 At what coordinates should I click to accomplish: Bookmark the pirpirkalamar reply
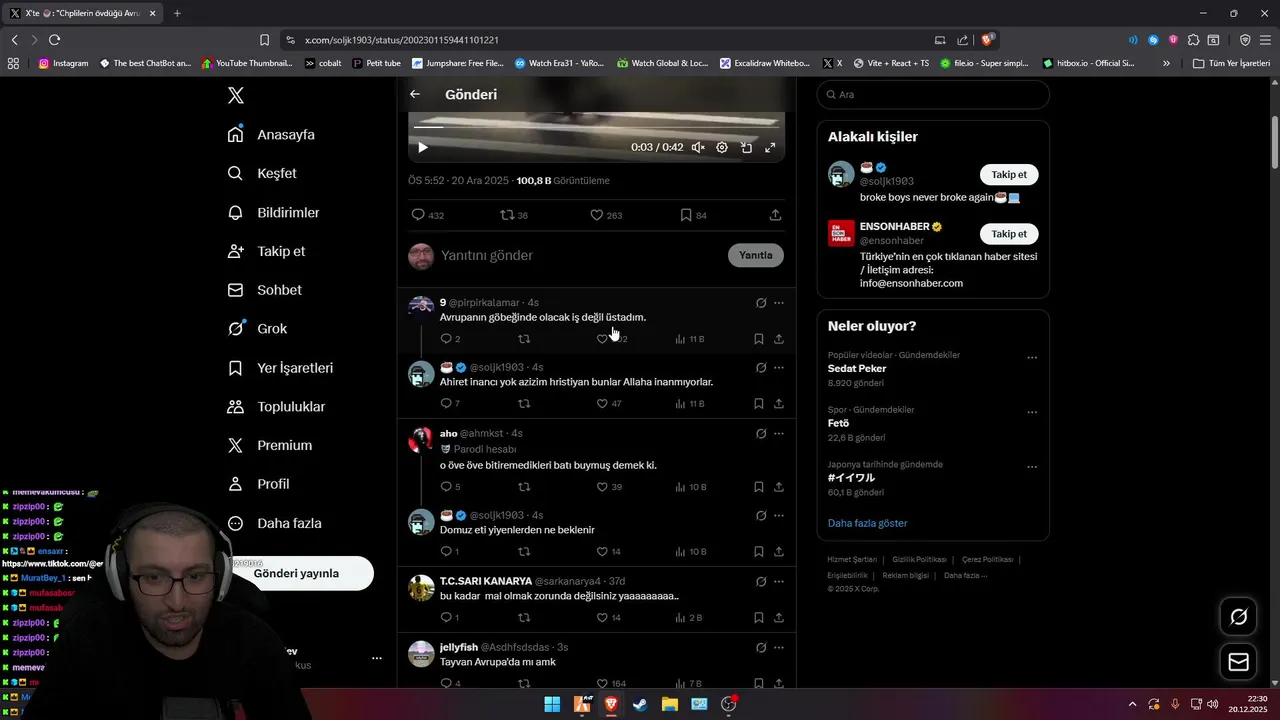759,339
